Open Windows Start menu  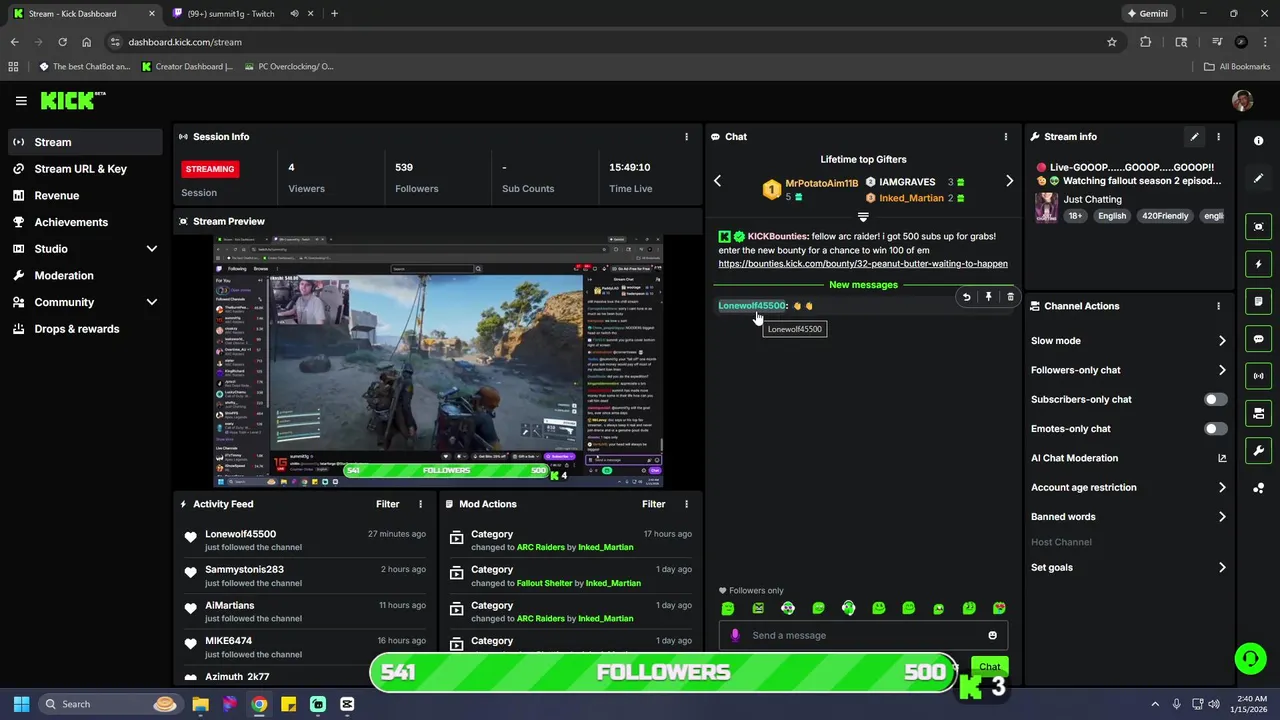pyautogui.click(x=21, y=704)
